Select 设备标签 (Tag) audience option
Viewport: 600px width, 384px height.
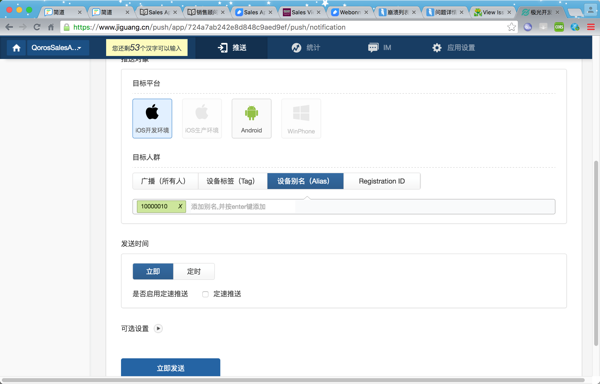[x=233, y=181]
